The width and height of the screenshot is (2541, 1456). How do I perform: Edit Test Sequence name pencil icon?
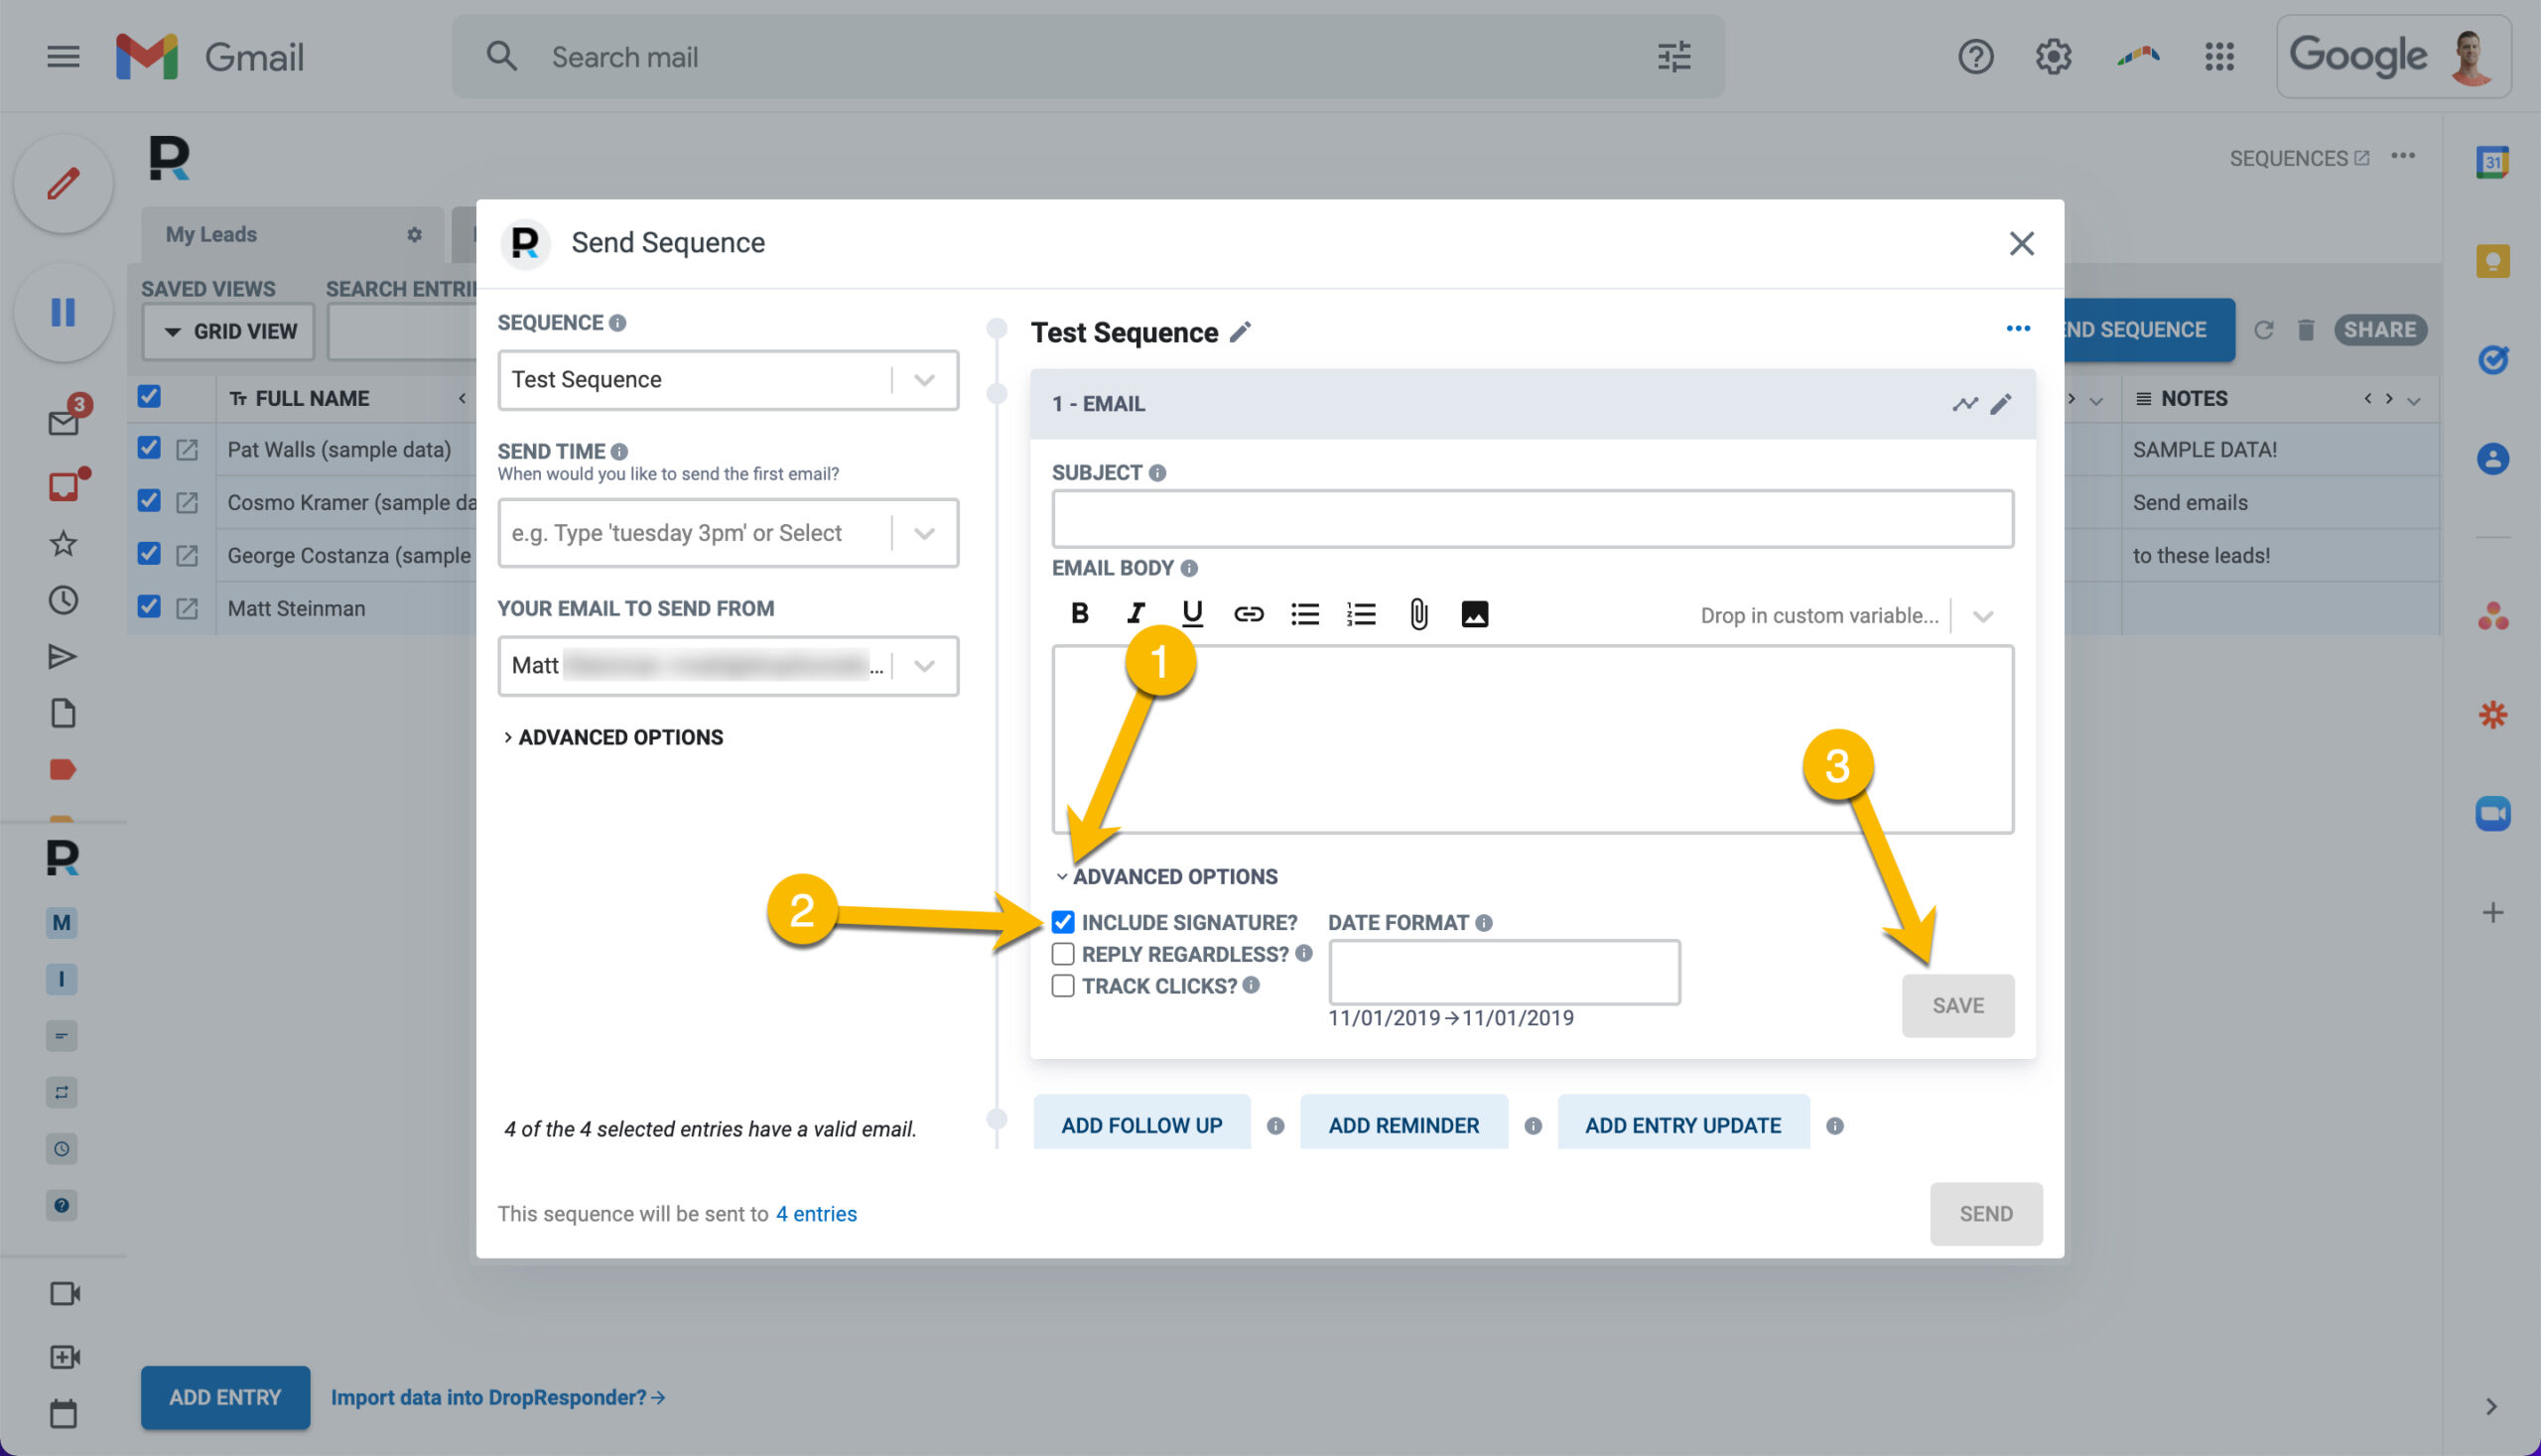point(1240,332)
